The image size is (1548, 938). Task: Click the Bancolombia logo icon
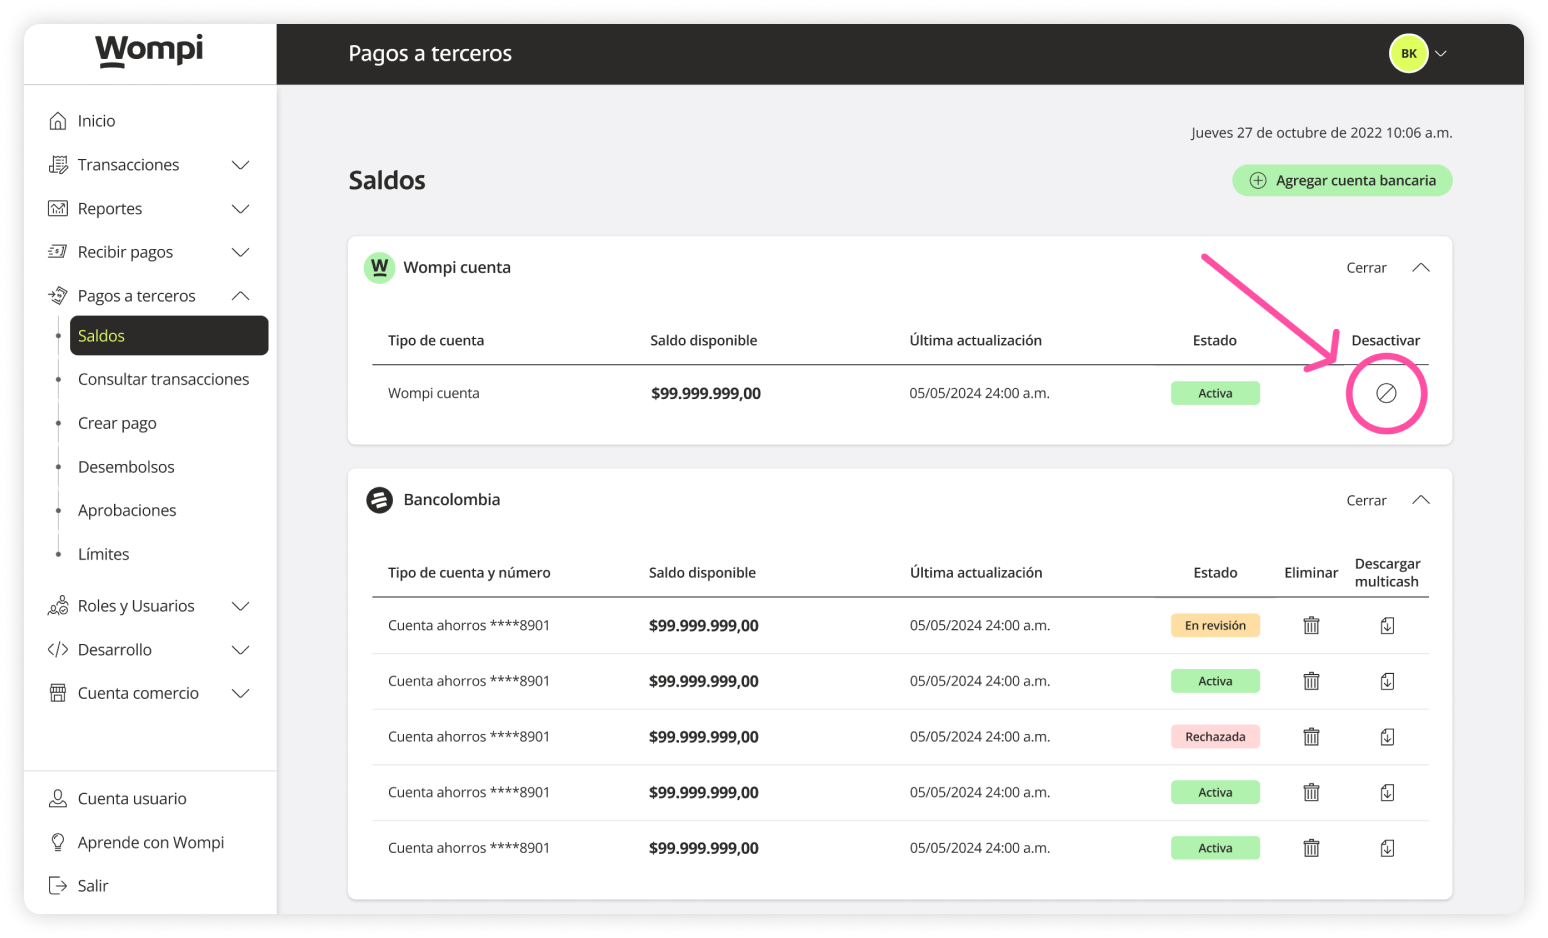[x=379, y=500]
